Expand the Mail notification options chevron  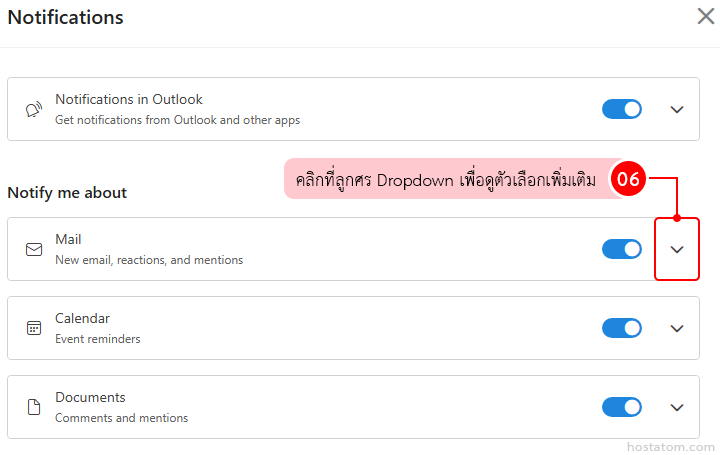(x=677, y=250)
